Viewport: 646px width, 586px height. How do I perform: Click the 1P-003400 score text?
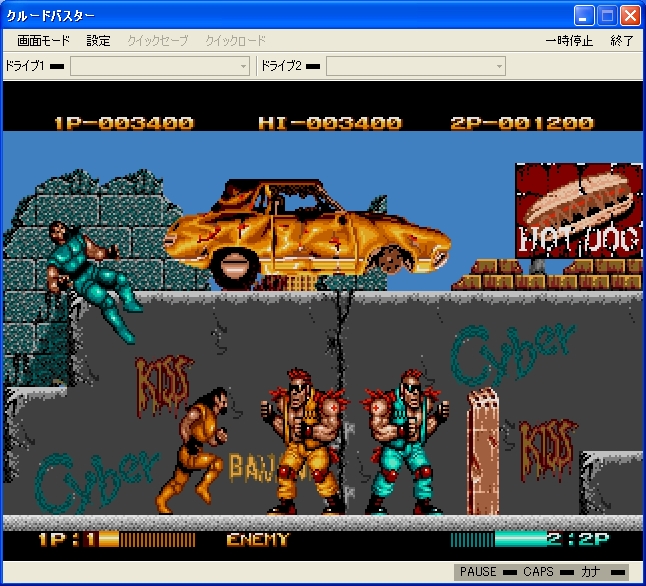click(x=124, y=123)
